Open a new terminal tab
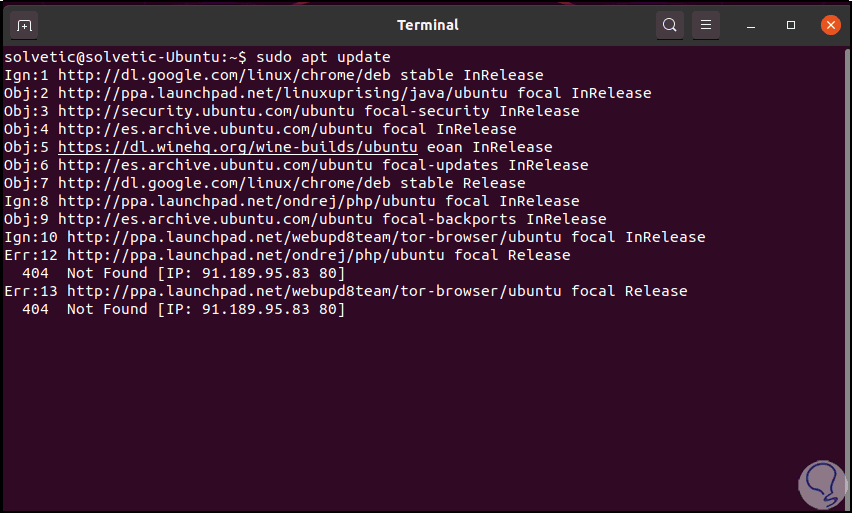The image size is (853, 513). click(25, 25)
